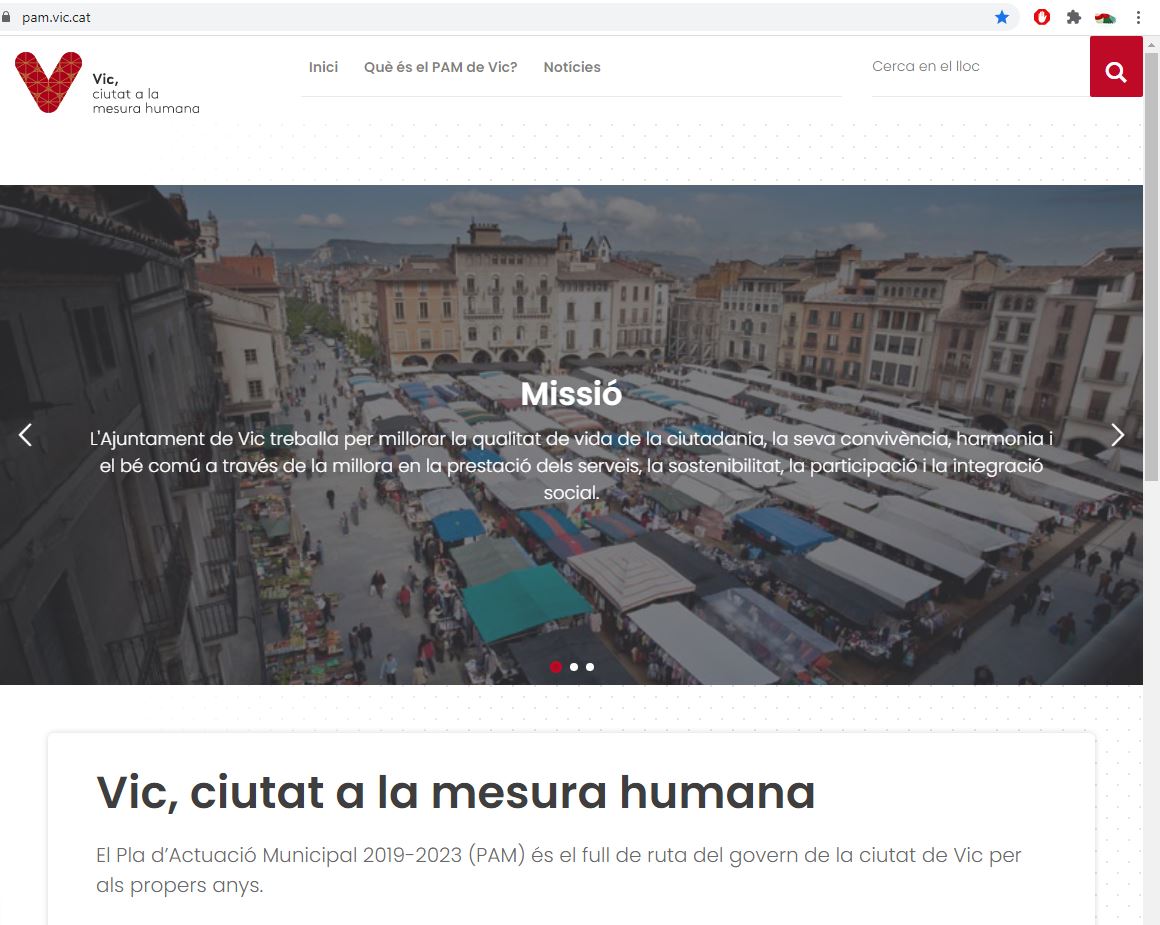
Task: Select the first red carousel dot
Action: point(556,667)
